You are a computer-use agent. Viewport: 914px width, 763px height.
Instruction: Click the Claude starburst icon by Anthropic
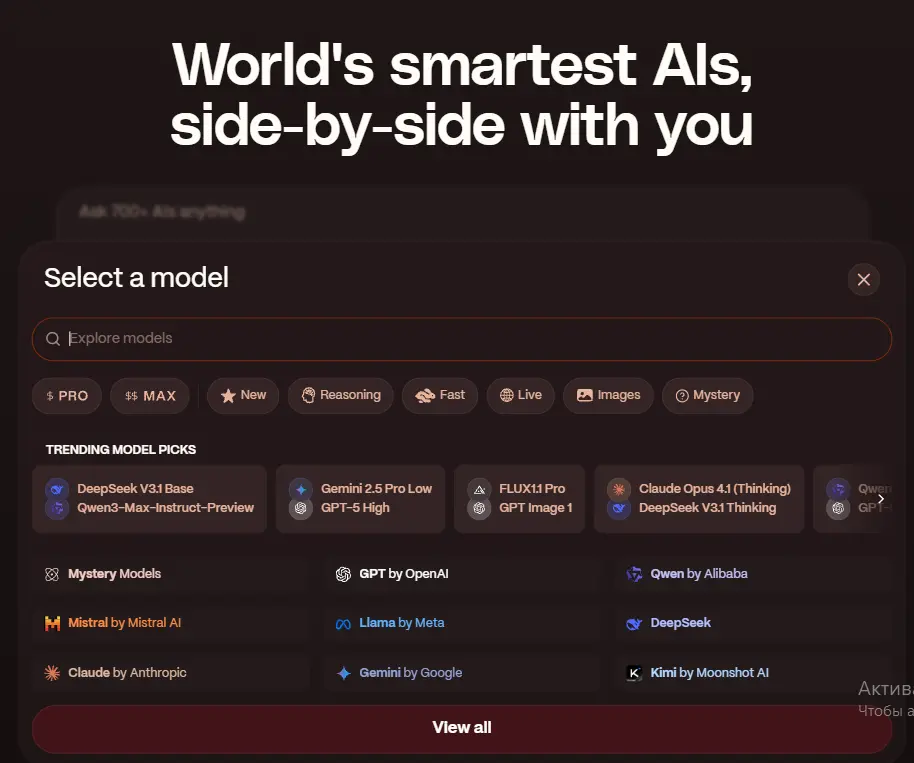coord(52,673)
